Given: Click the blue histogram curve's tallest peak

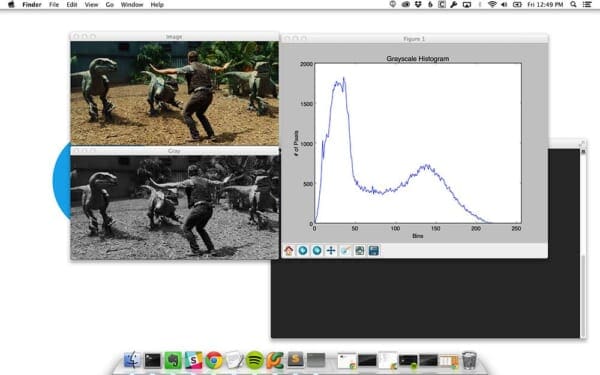Looking at the screenshot, I should click(x=344, y=78).
